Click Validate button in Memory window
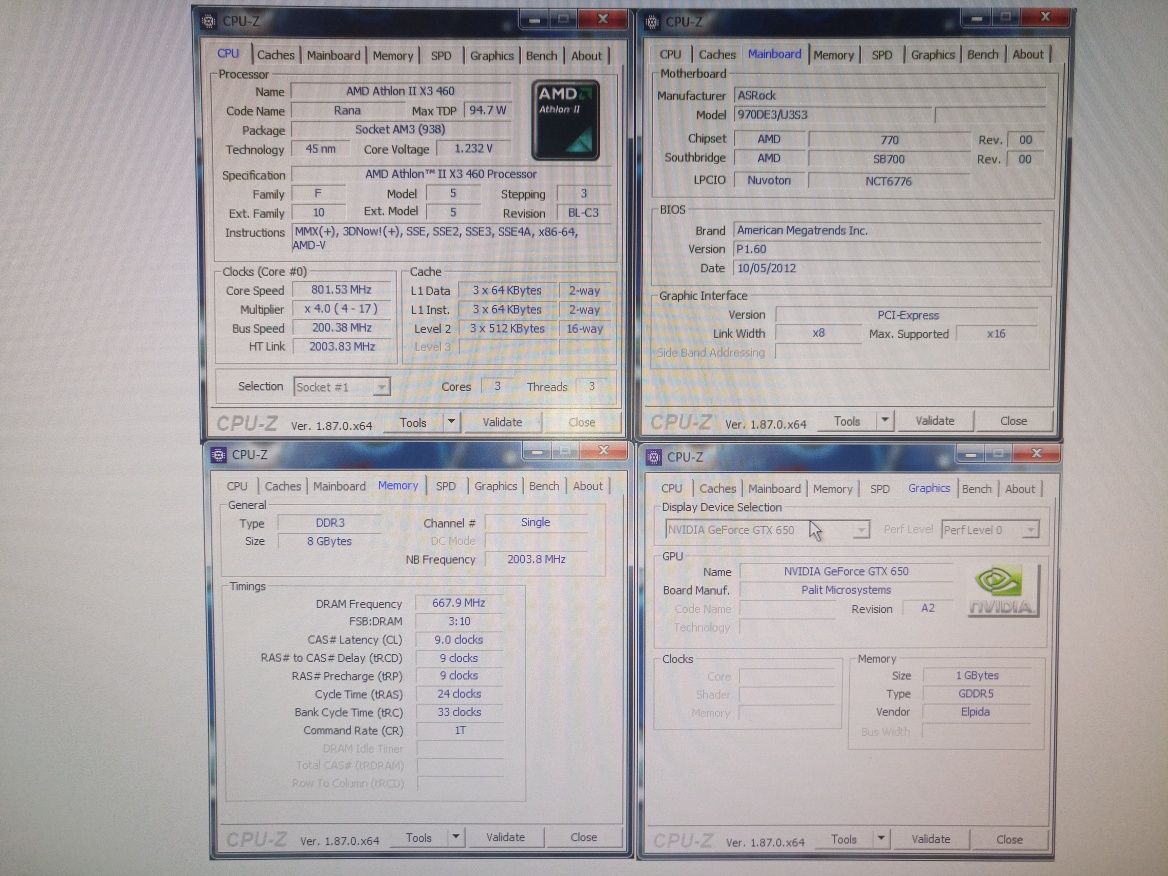The image size is (1168, 876). [x=506, y=837]
